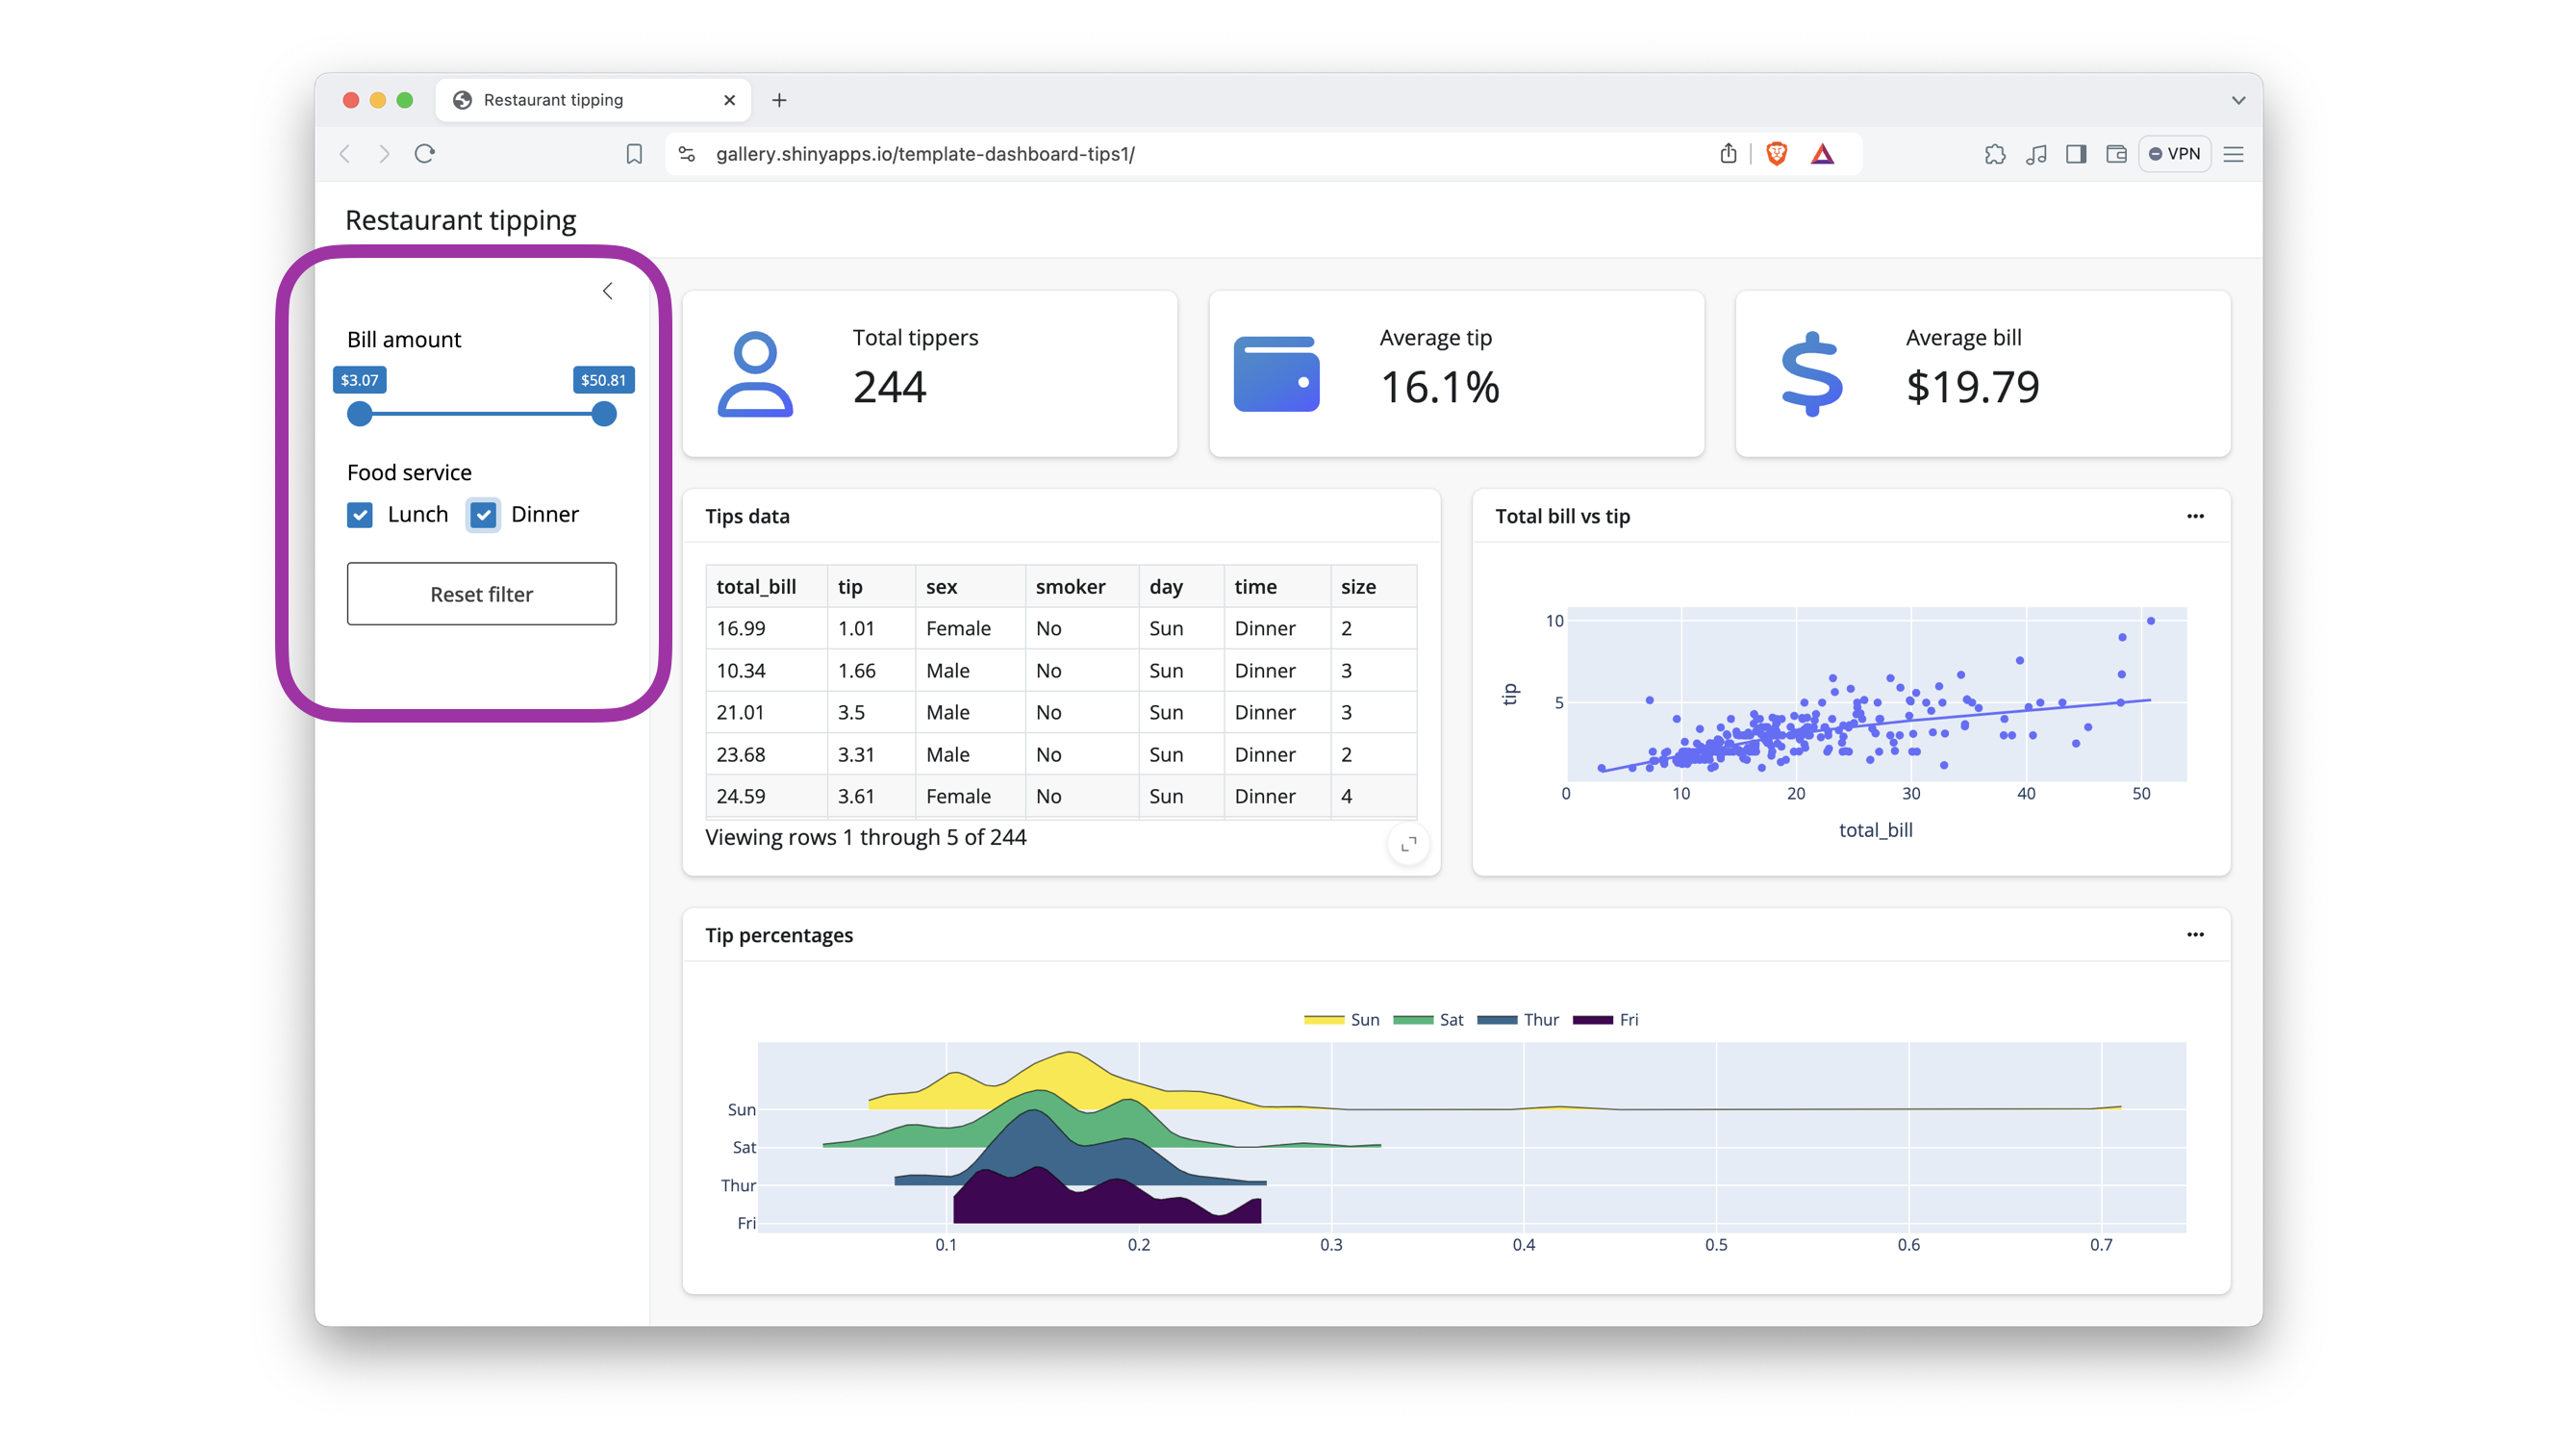Image resolution: width=2576 pixels, height=1449 pixels.
Task: Expand the Tips data table to fullscreen
Action: [x=1408, y=845]
